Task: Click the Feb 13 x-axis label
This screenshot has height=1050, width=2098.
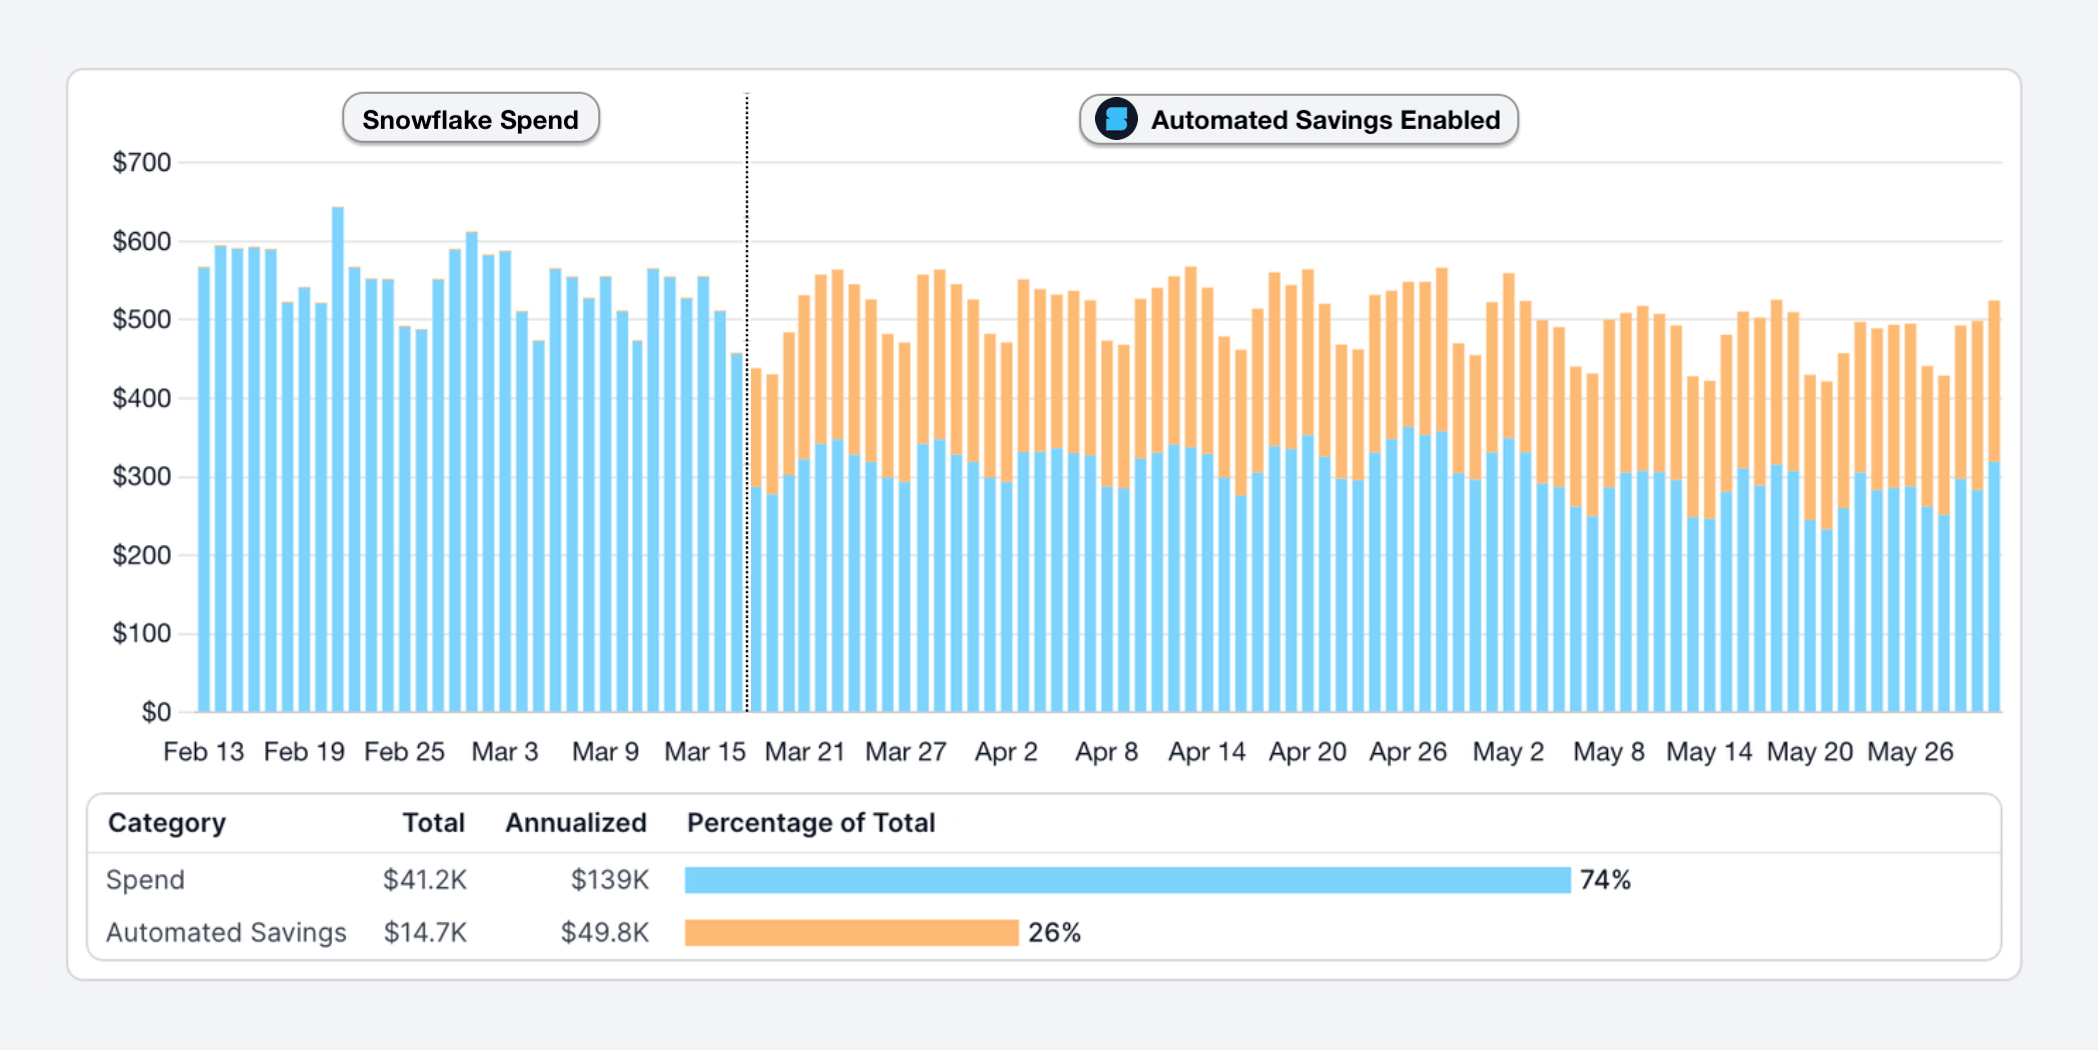Action: click(x=204, y=751)
